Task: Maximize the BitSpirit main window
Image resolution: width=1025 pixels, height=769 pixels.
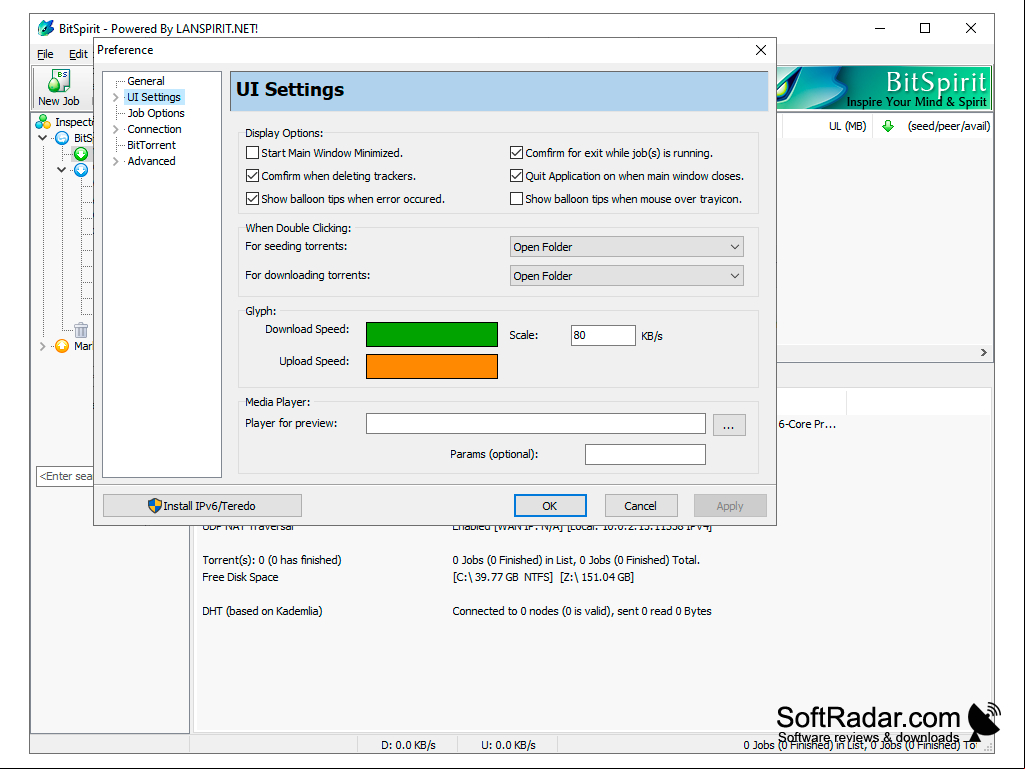Action: click(x=924, y=28)
